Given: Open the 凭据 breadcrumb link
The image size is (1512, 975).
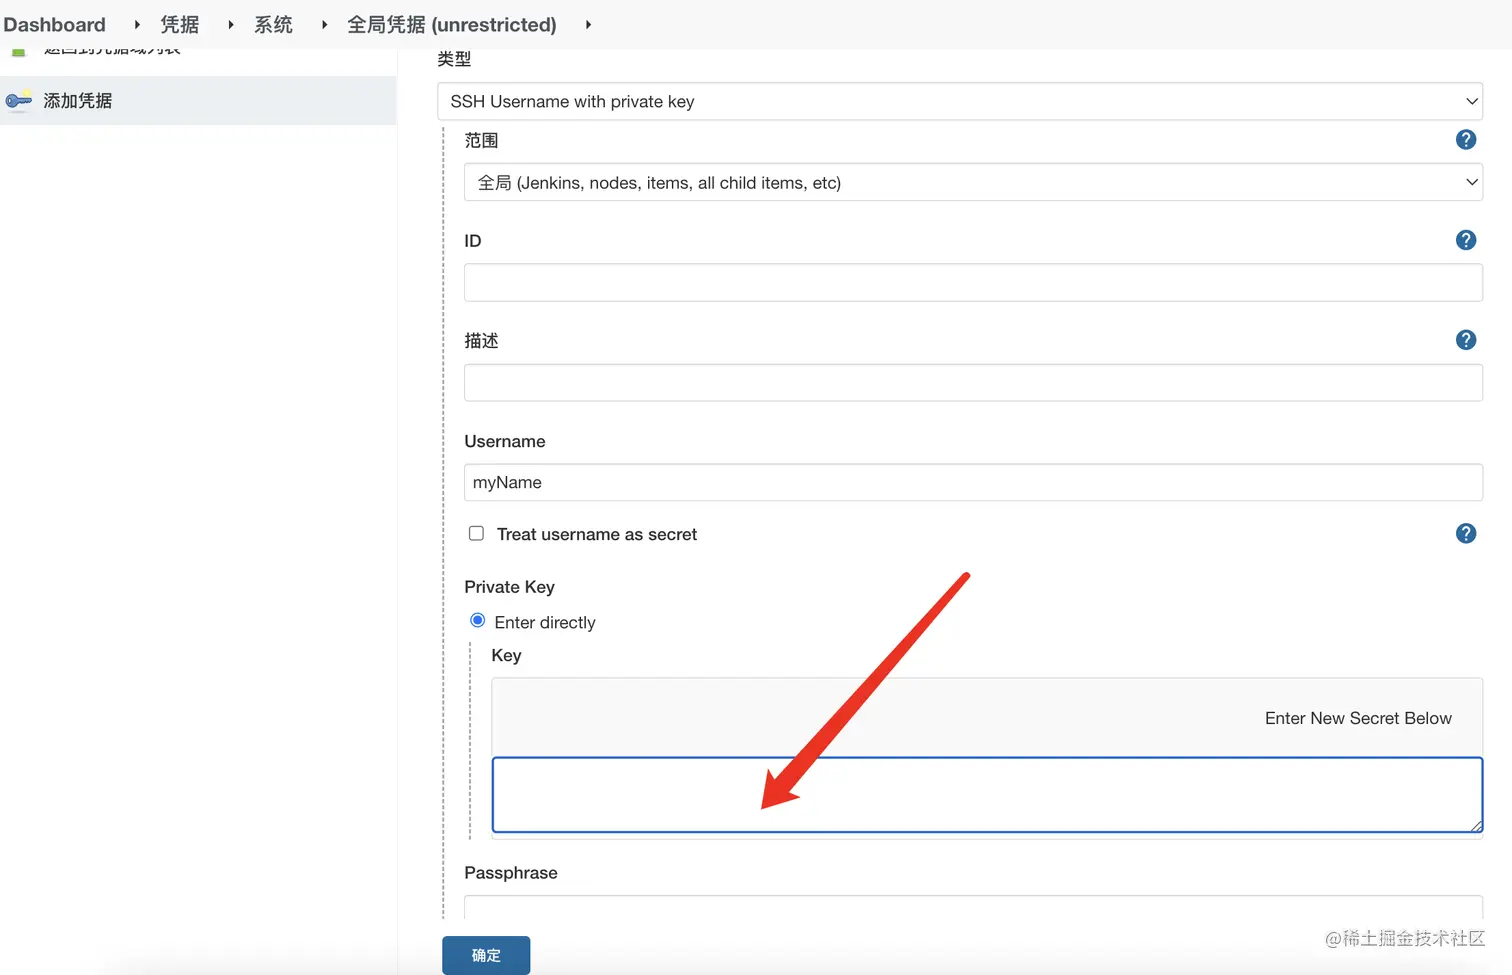Looking at the screenshot, I should point(180,25).
